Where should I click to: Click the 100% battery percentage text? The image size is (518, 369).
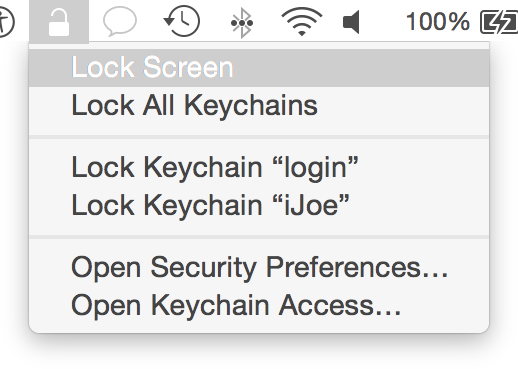[438, 22]
